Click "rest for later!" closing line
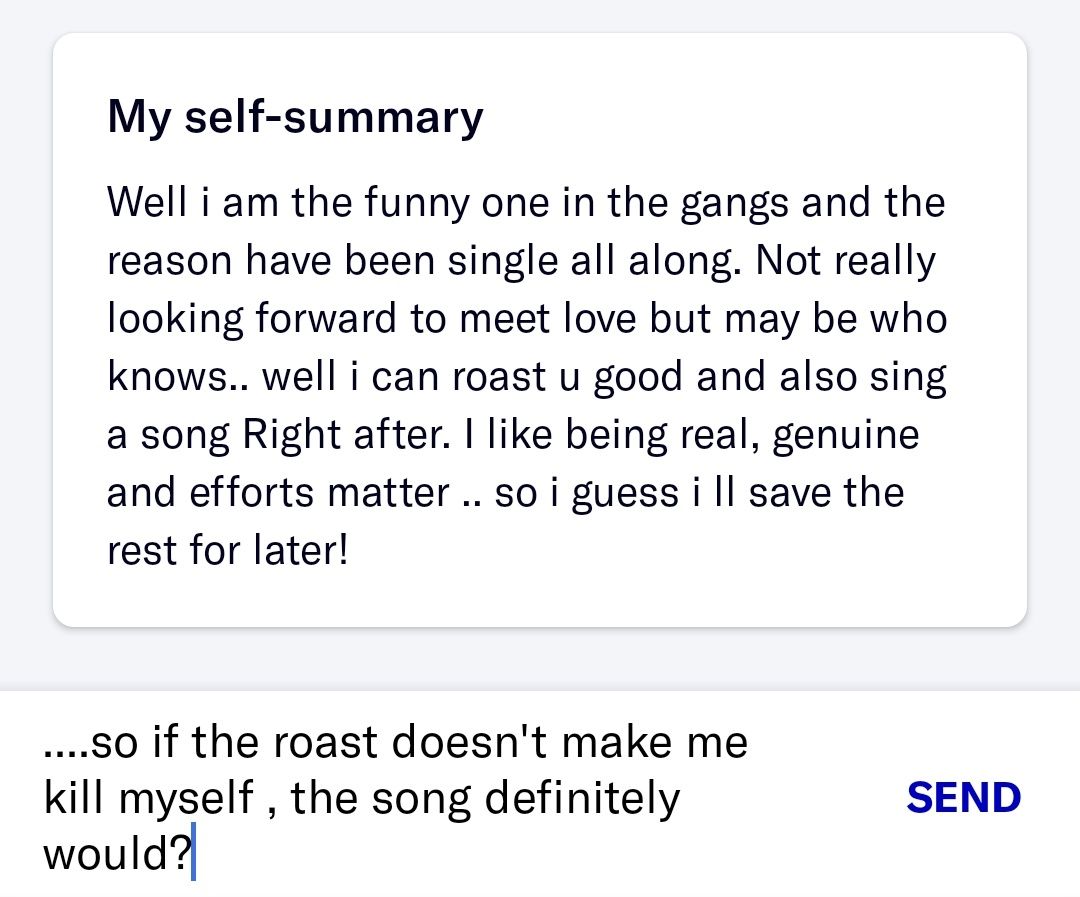 (x=227, y=551)
